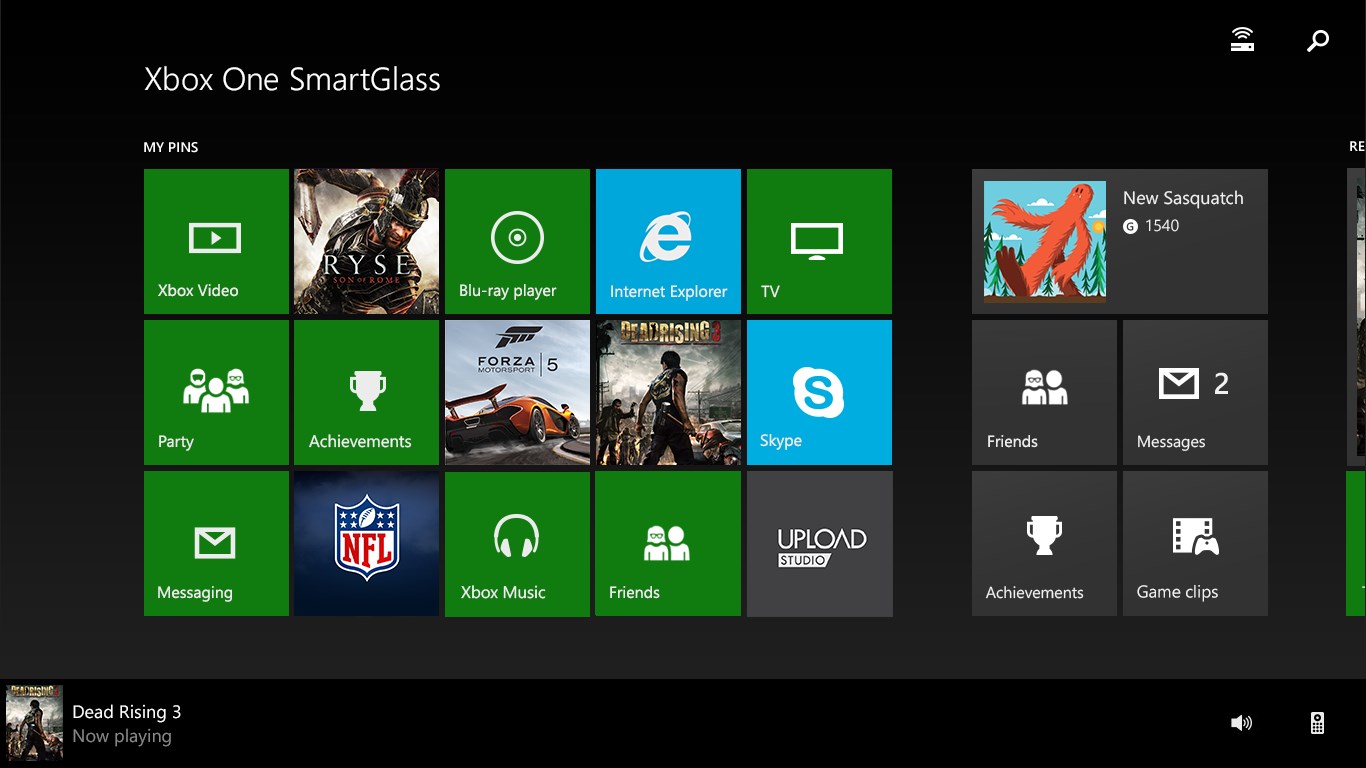Open the New Sasquatch profile tile

coord(1119,241)
